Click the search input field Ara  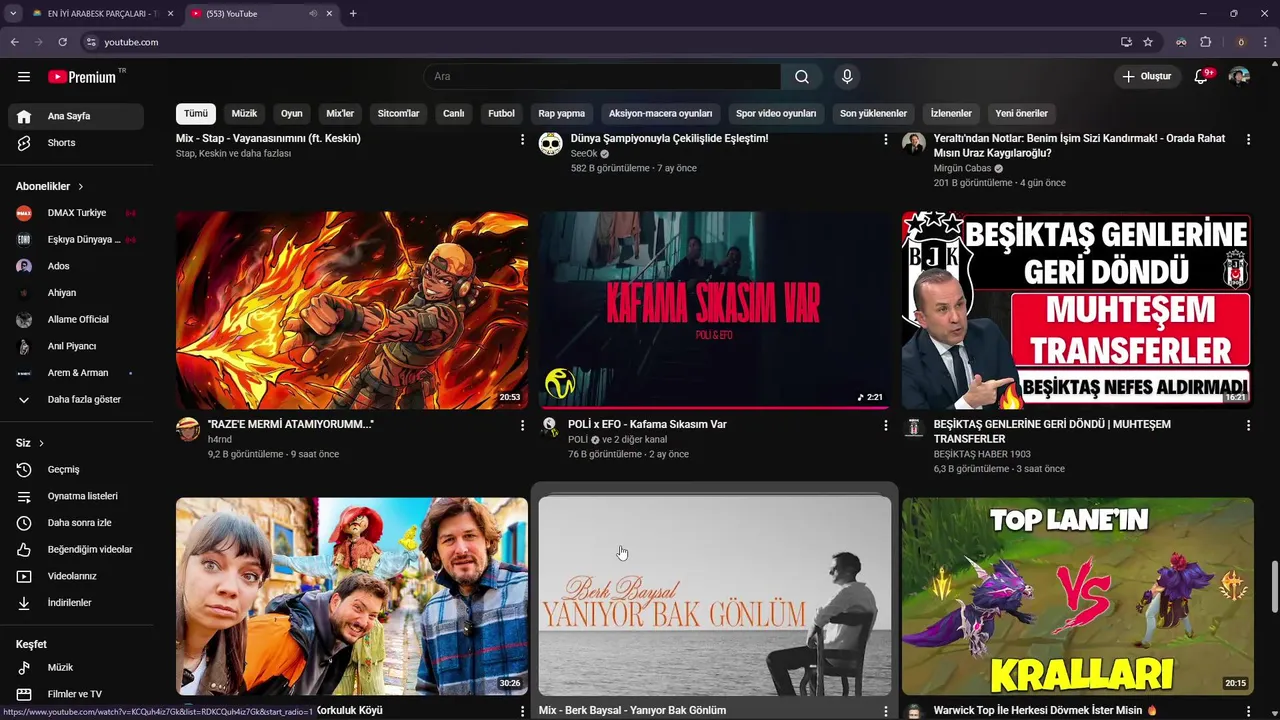(602, 77)
